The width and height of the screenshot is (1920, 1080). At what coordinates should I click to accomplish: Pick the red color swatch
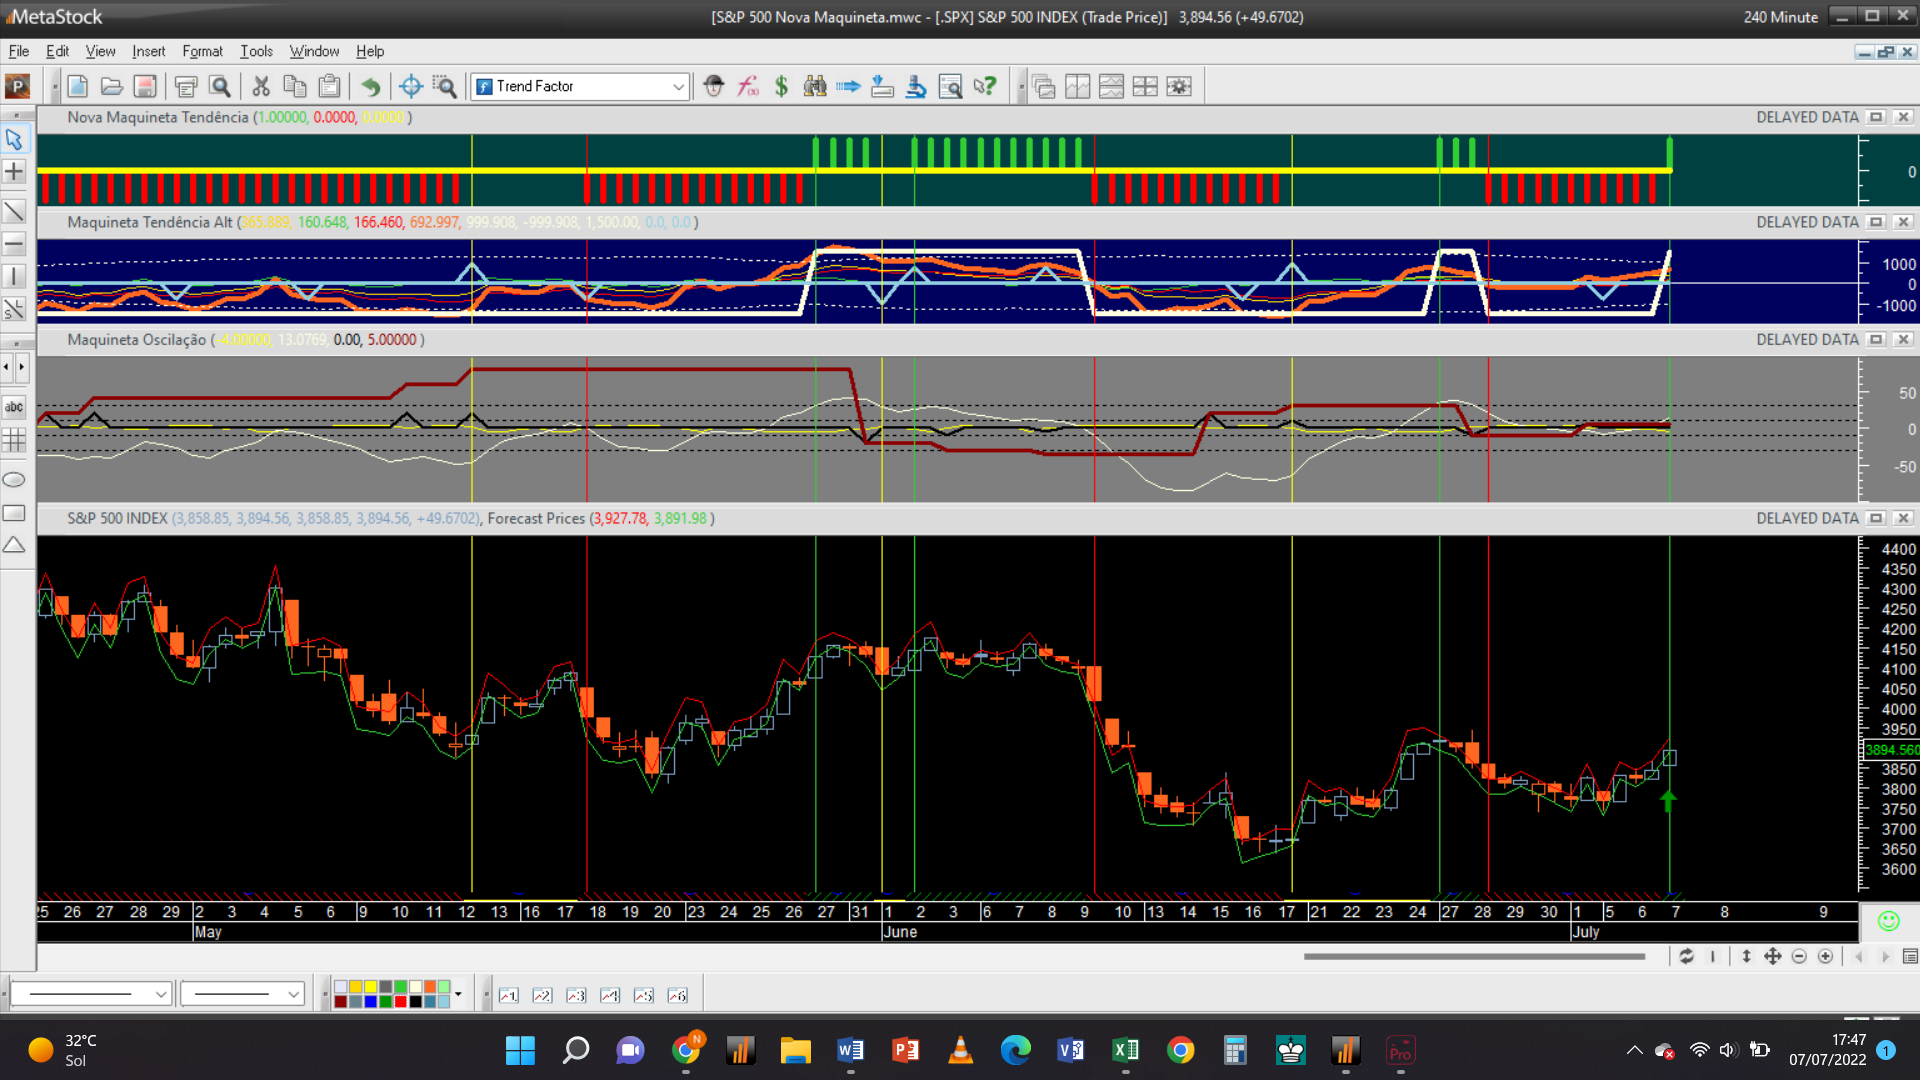click(x=401, y=1001)
